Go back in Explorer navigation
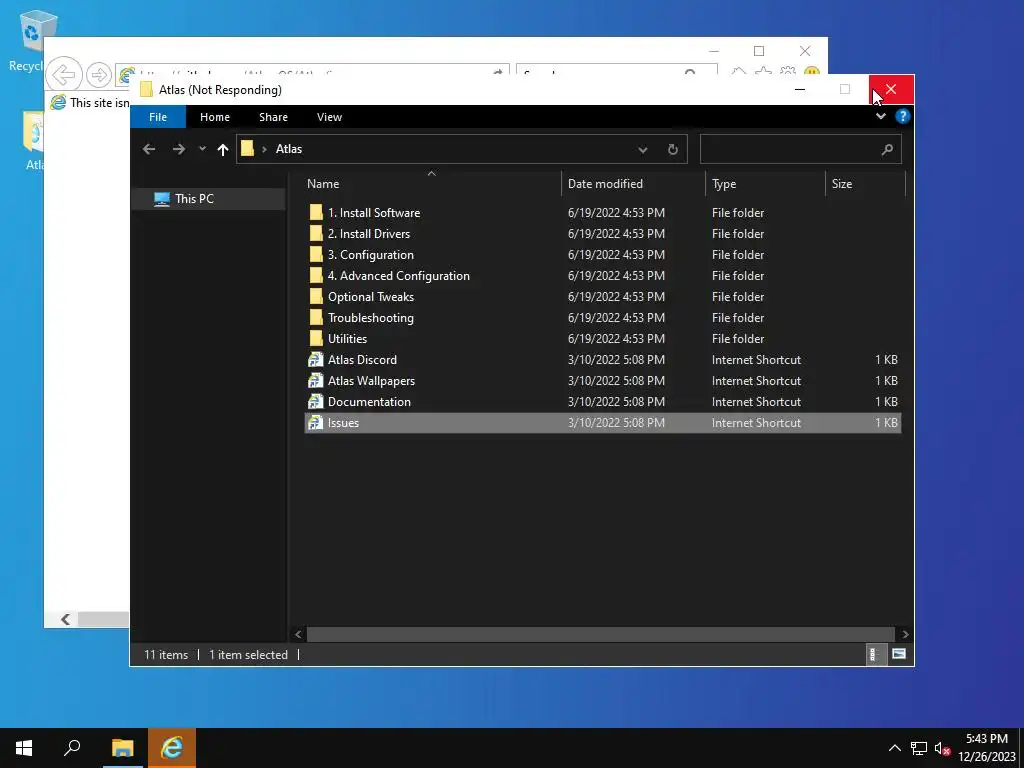 [x=149, y=149]
